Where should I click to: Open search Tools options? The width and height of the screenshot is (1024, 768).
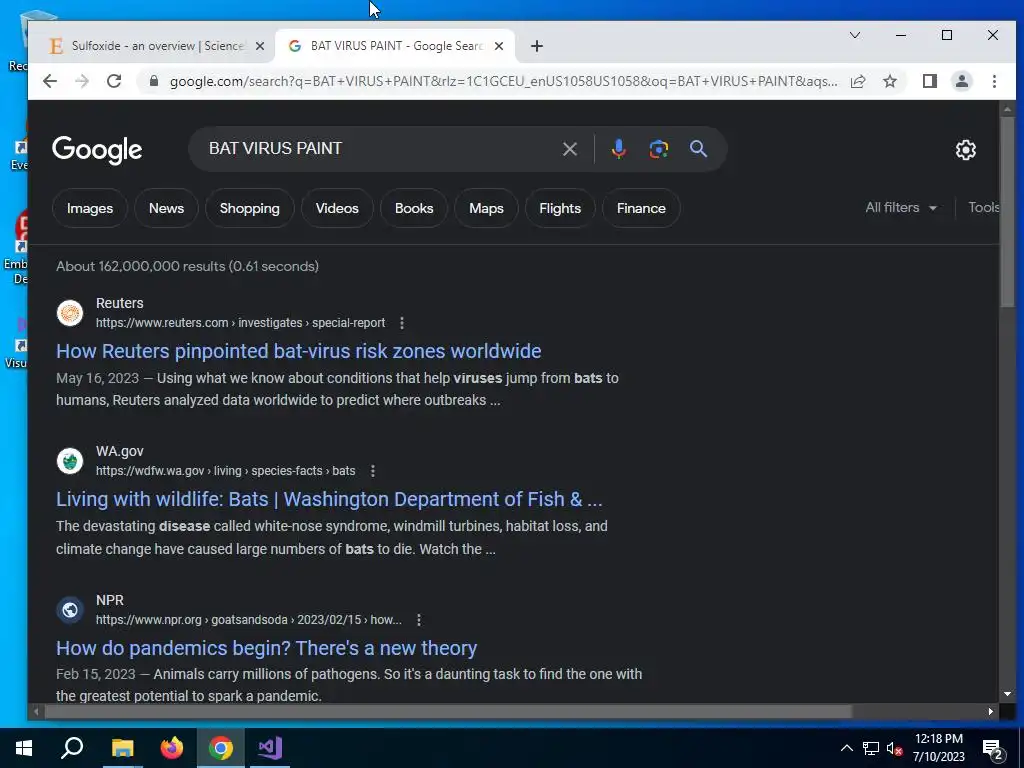983,208
